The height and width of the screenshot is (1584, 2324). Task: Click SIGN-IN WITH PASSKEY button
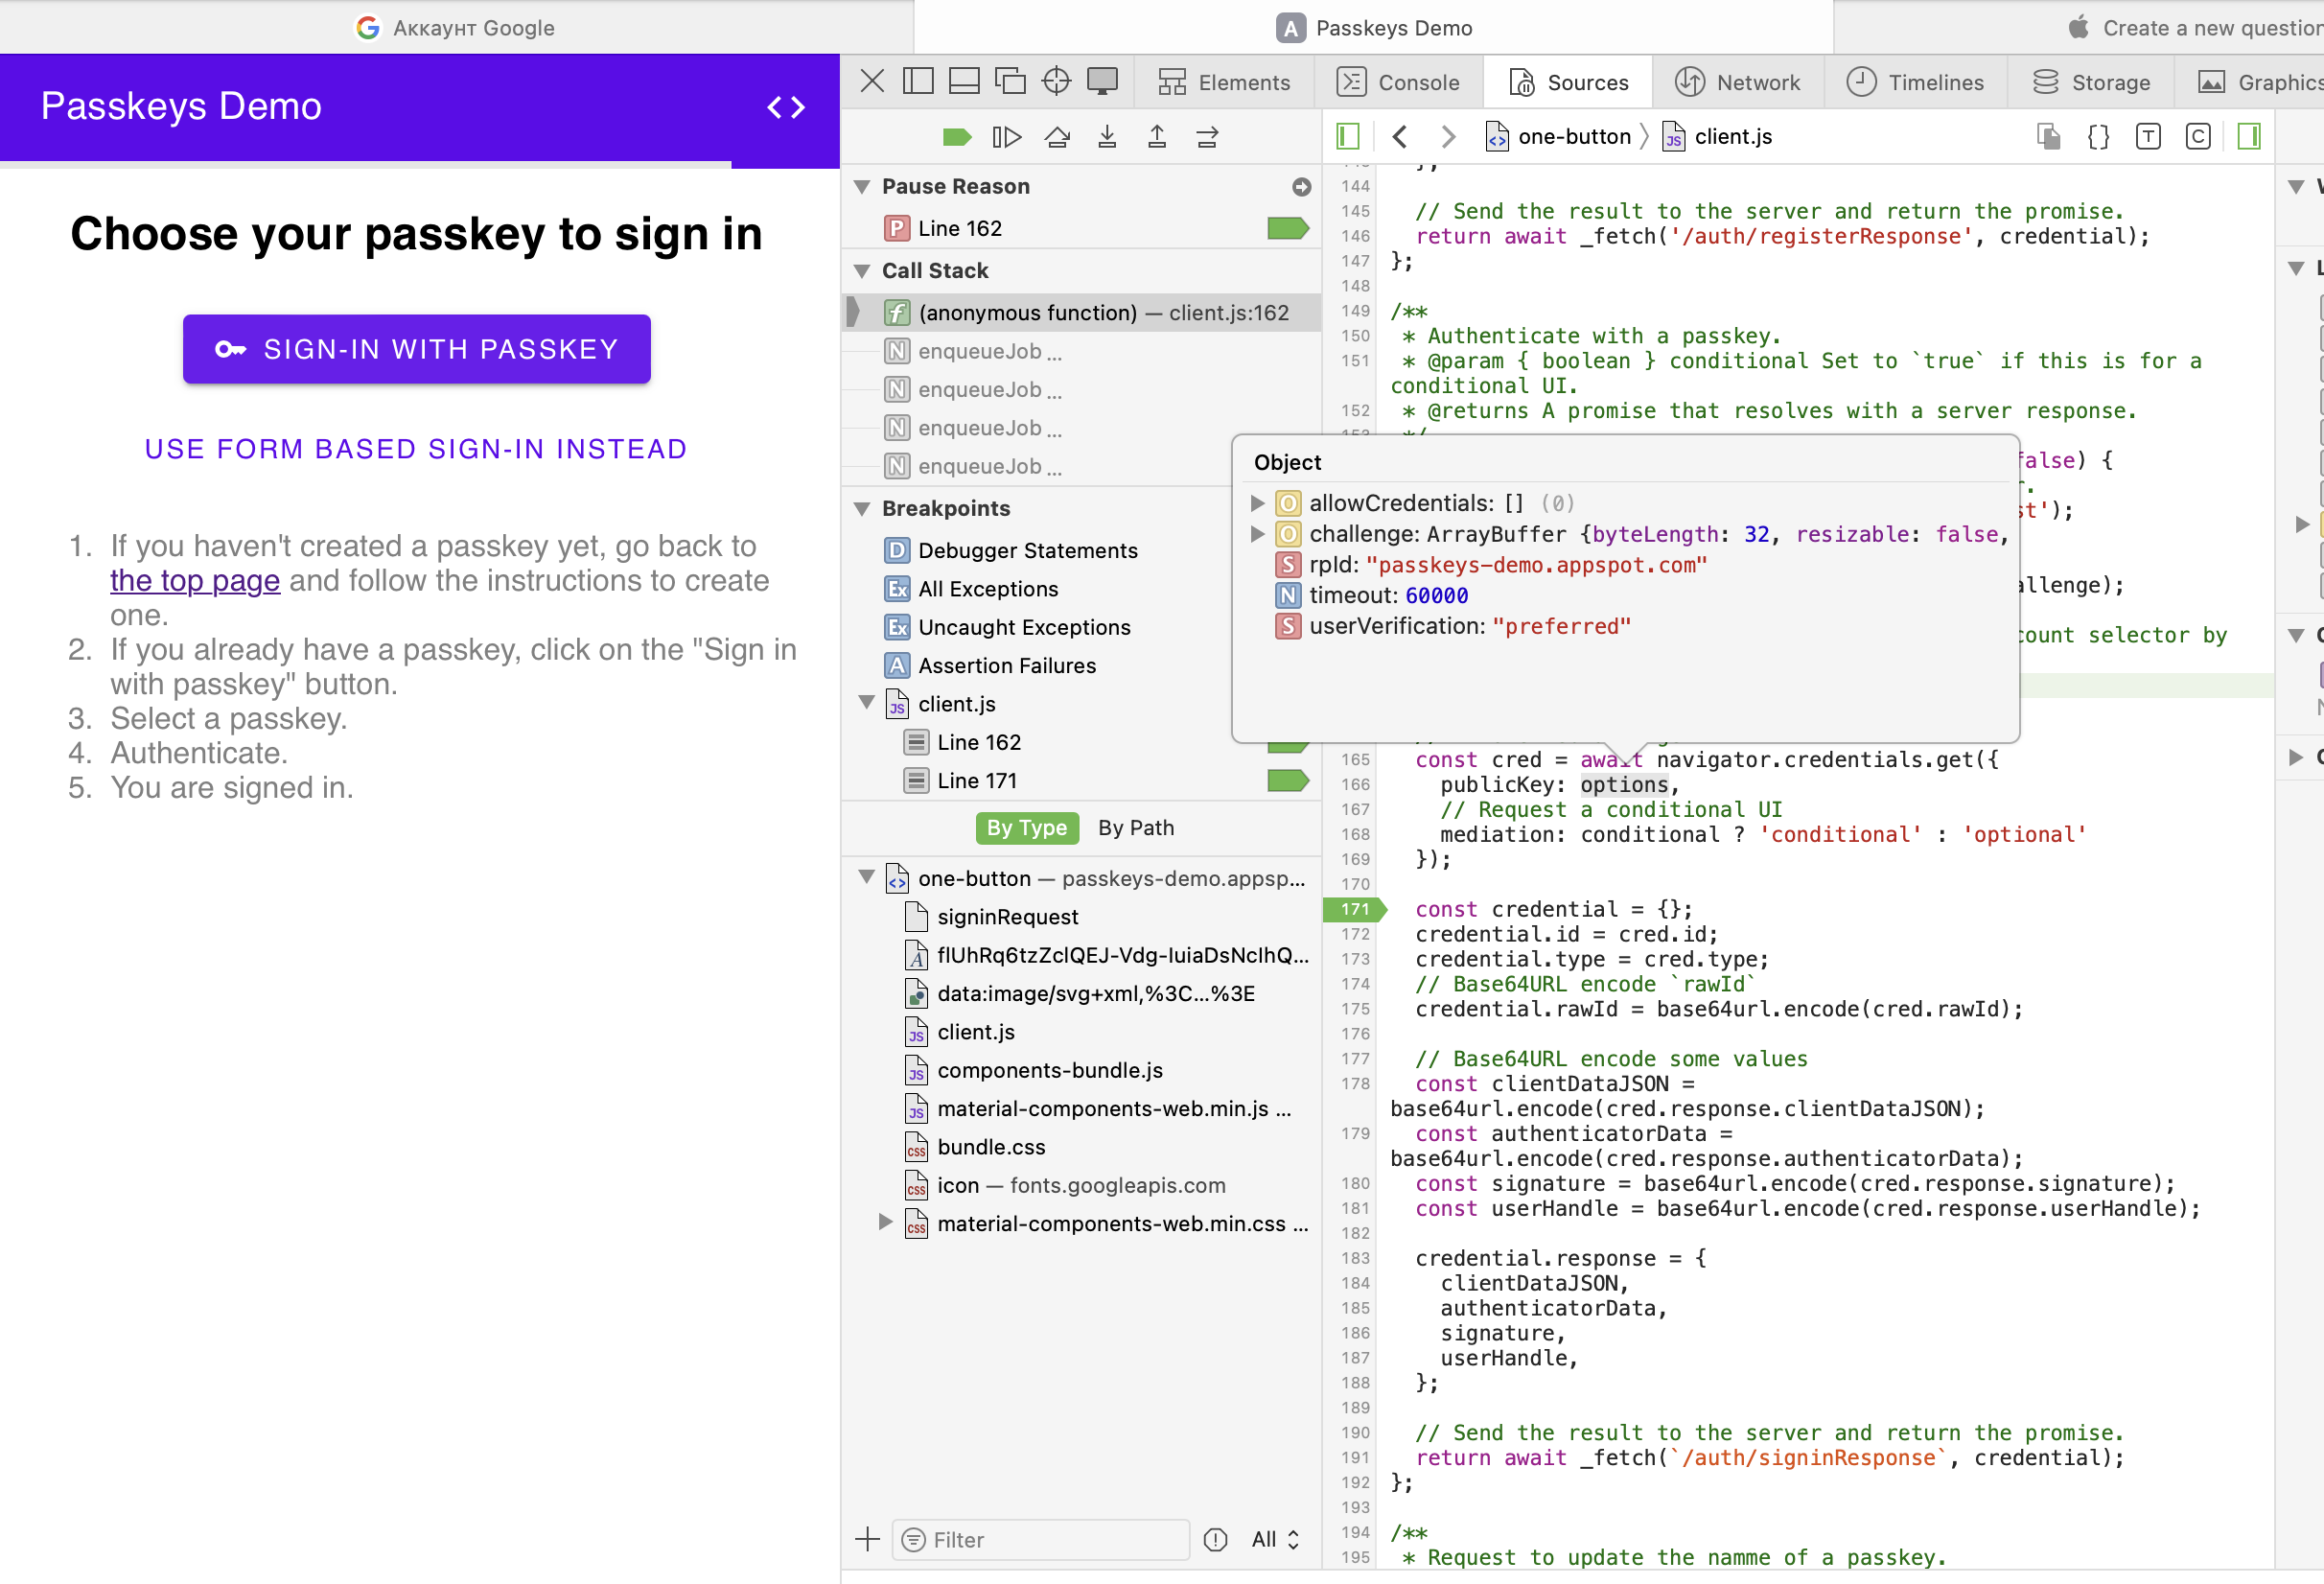pos(417,349)
